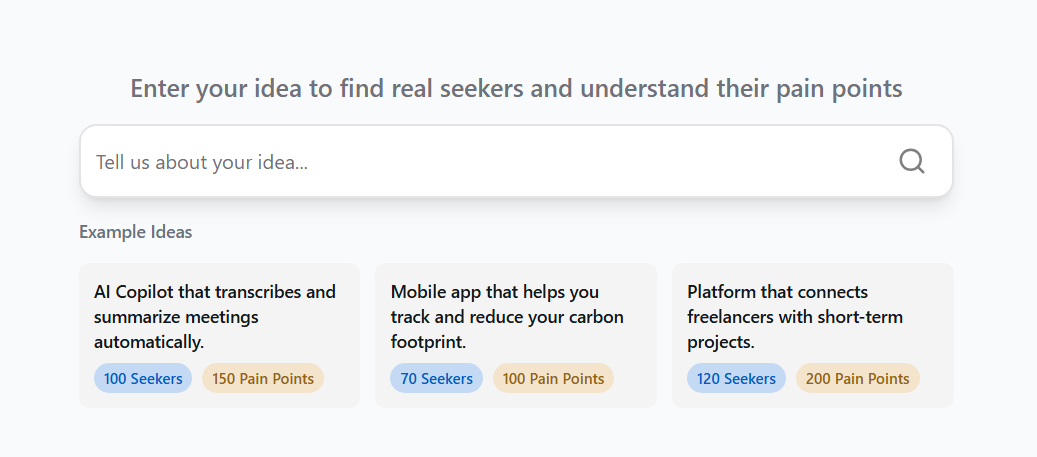This screenshot has width=1037, height=457.
Task: Click the 'AI Copilot that transcribes' title text
Action: pyautogui.click(x=215, y=292)
